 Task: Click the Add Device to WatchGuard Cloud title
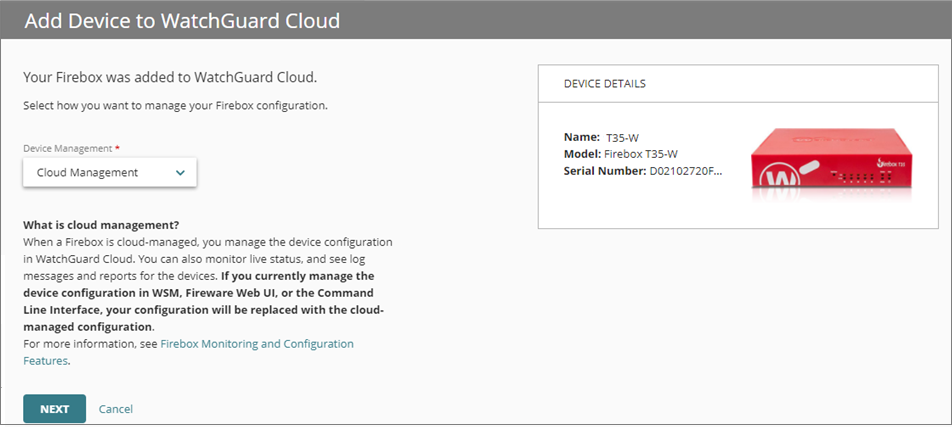(182, 20)
